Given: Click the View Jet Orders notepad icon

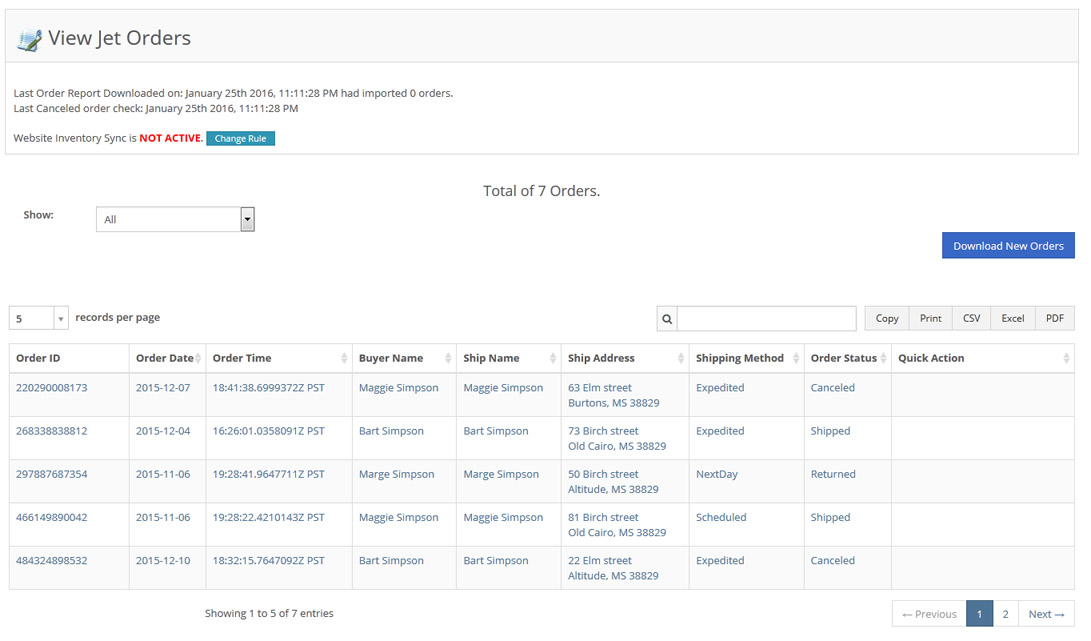Looking at the screenshot, I should click(29, 40).
